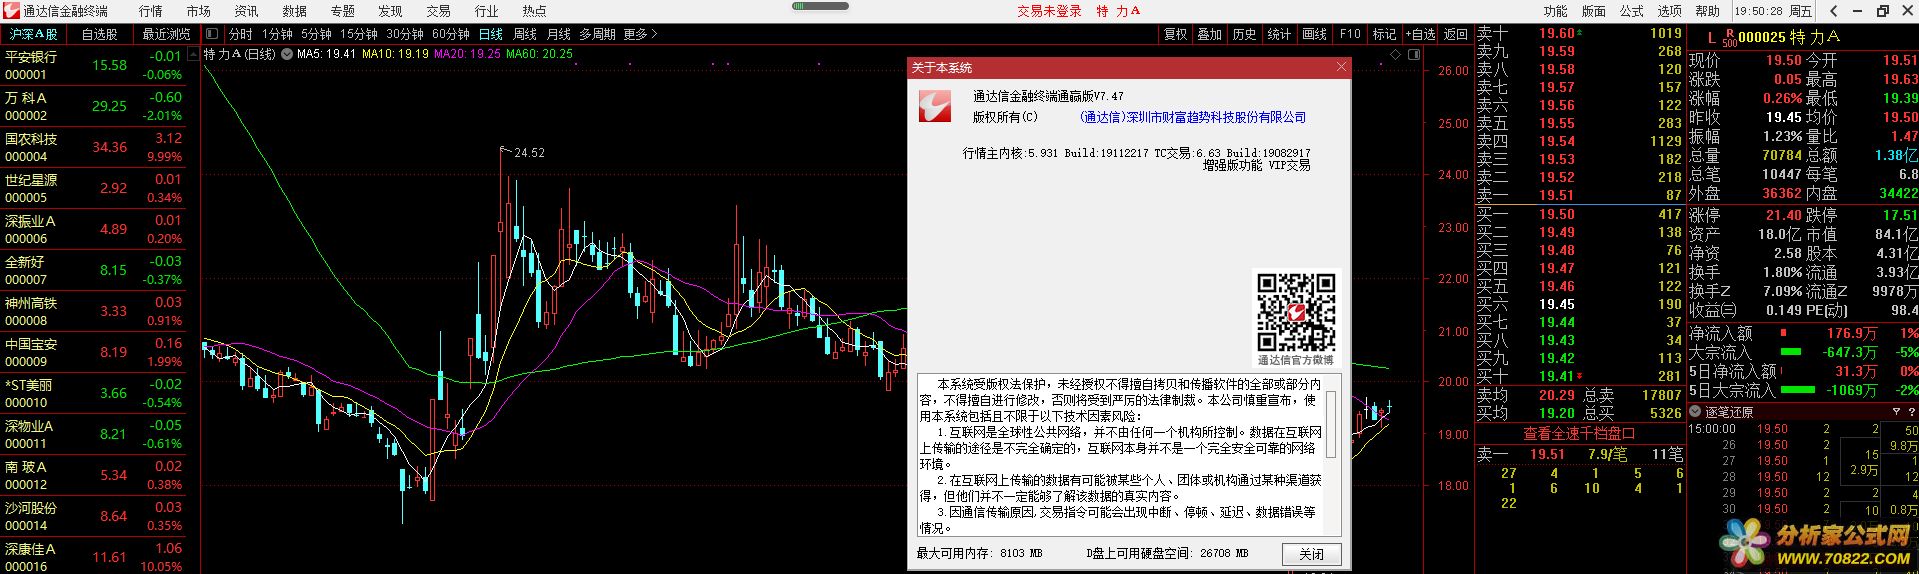Click the 交易未登录 status text
The height and width of the screenshot is (574, 1919).
click(x=1049, y=11)
